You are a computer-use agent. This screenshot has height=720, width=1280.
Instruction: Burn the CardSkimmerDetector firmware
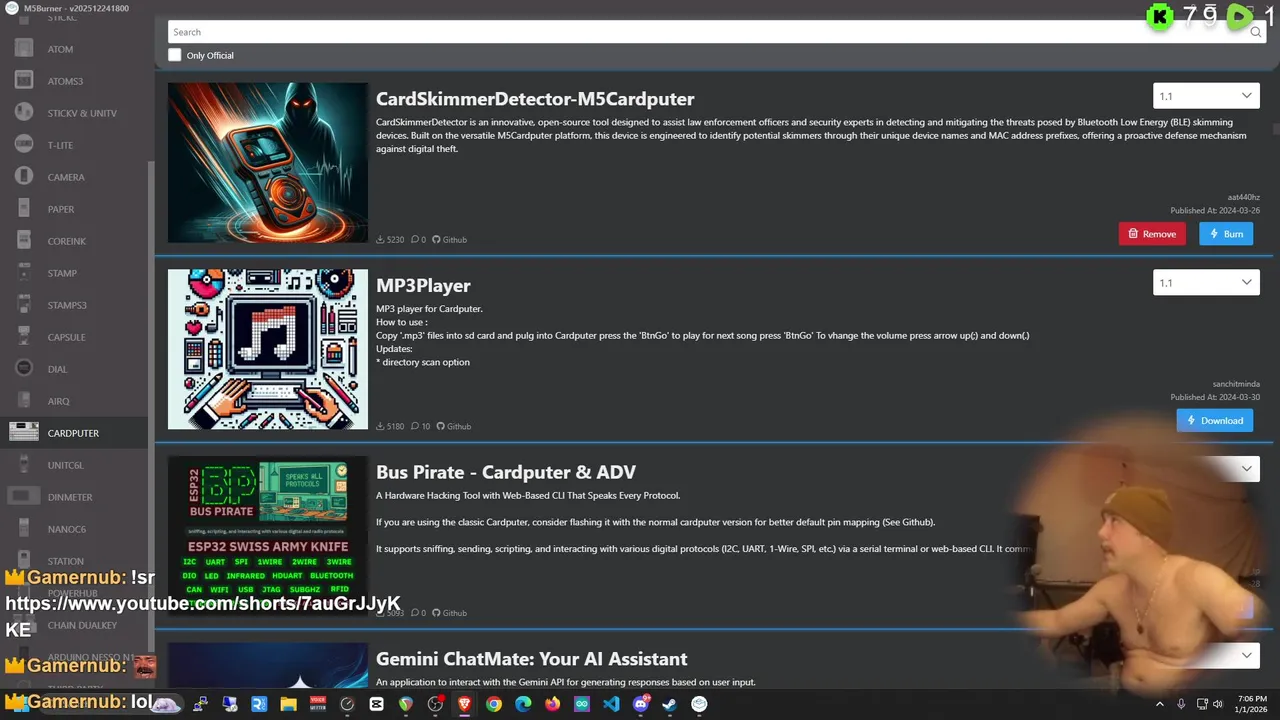tap(1226, 234)
